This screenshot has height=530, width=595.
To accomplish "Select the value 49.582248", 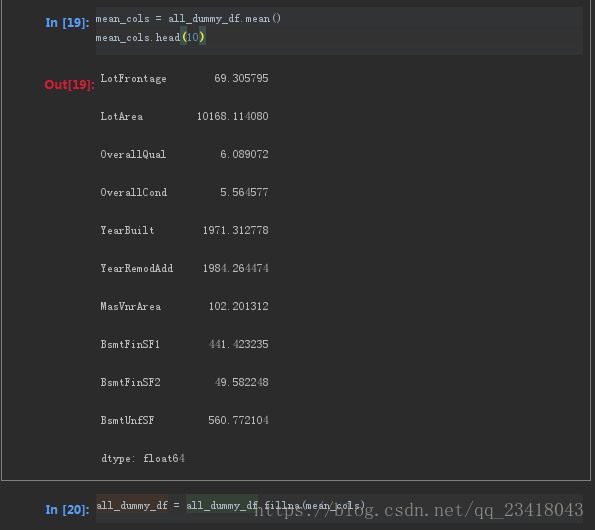I will (x=242, y=382).
